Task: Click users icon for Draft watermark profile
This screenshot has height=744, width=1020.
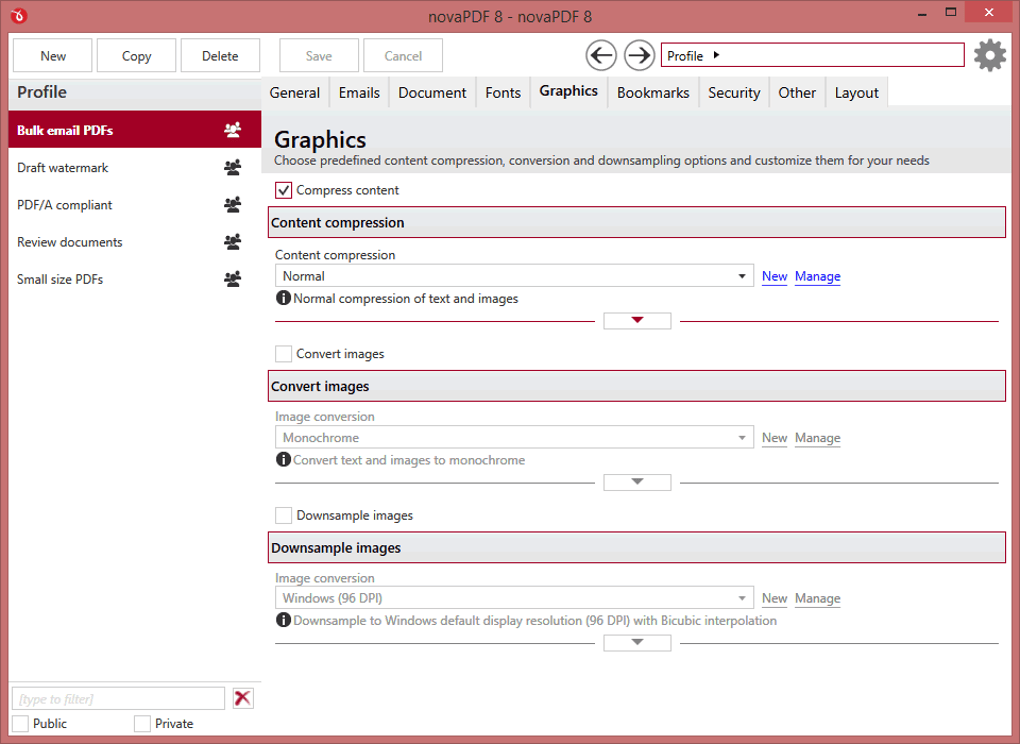Action: point(232,168)
